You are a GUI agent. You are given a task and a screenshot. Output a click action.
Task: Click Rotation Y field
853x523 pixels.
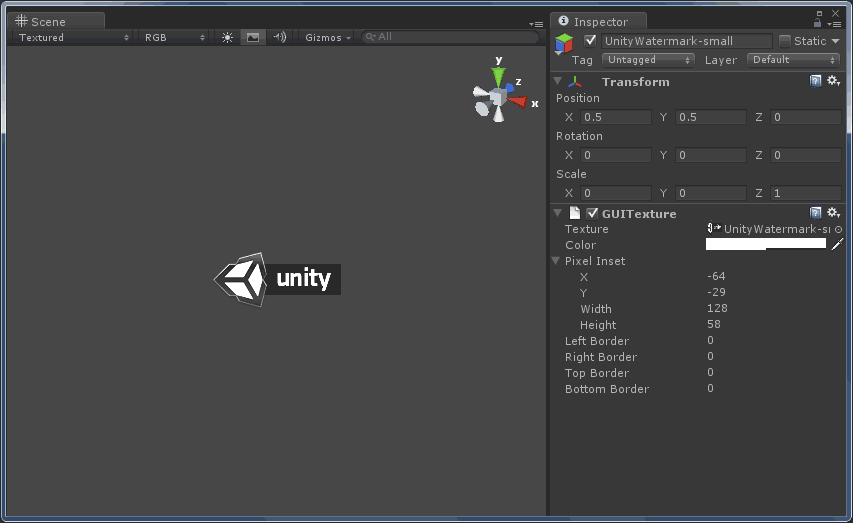coord(710,155)
